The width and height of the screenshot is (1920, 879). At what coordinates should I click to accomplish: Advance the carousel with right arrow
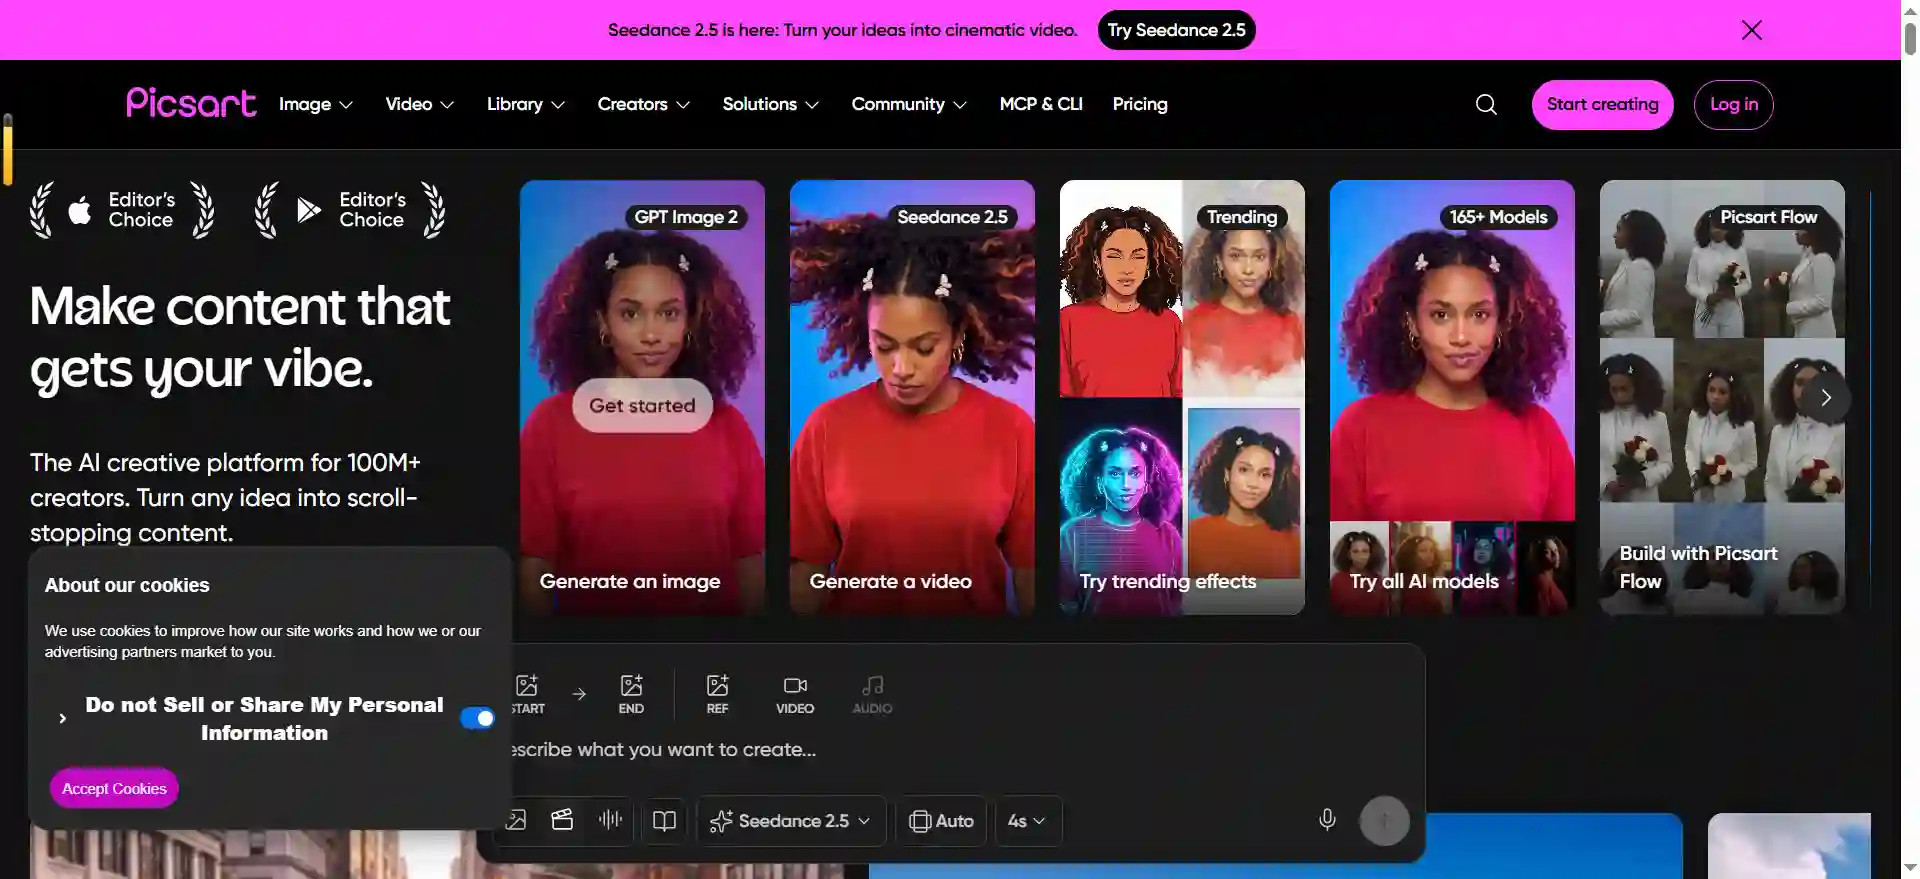tap(1825, 397)
